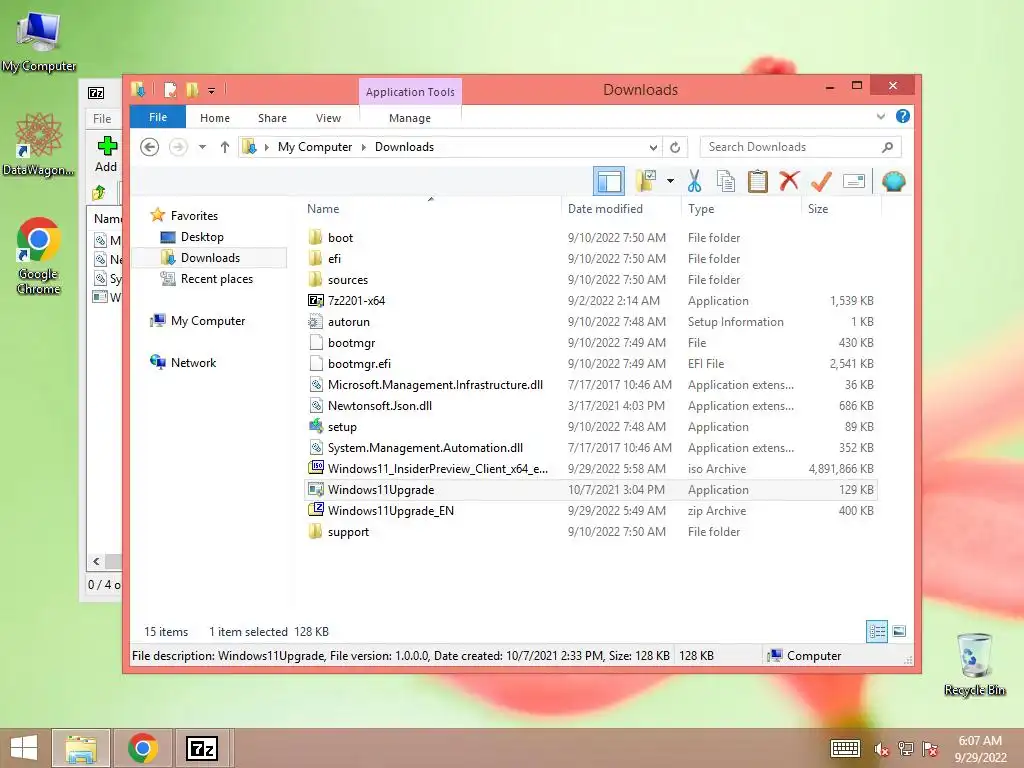
Task: Click the folder options icon with checkmarks
Action: 647,181
